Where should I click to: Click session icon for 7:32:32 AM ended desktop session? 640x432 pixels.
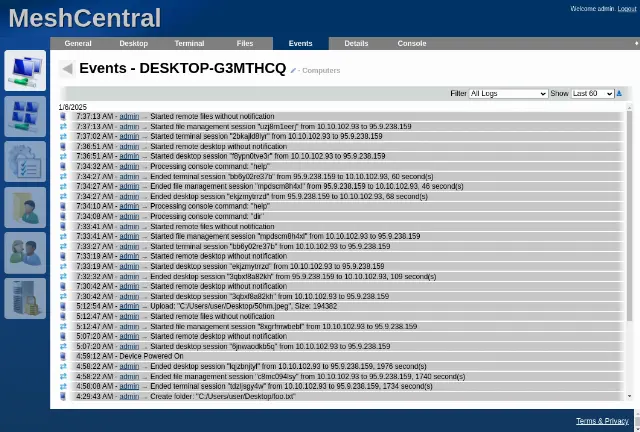click(x=63, y=276)
